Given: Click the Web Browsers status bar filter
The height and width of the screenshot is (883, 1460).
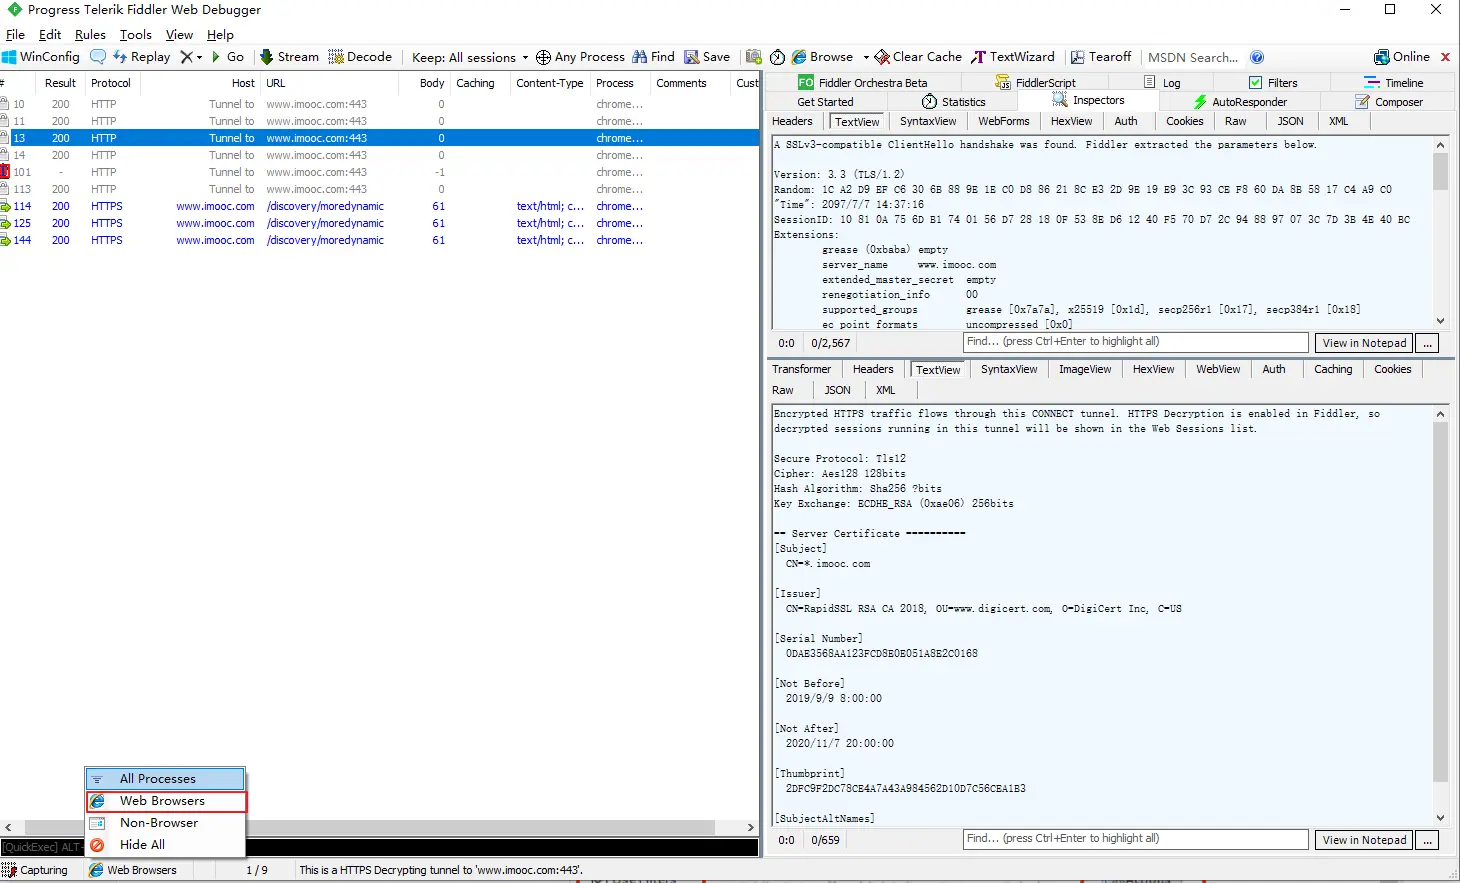Looking at the screenshot, I should [x=133, y=870].
